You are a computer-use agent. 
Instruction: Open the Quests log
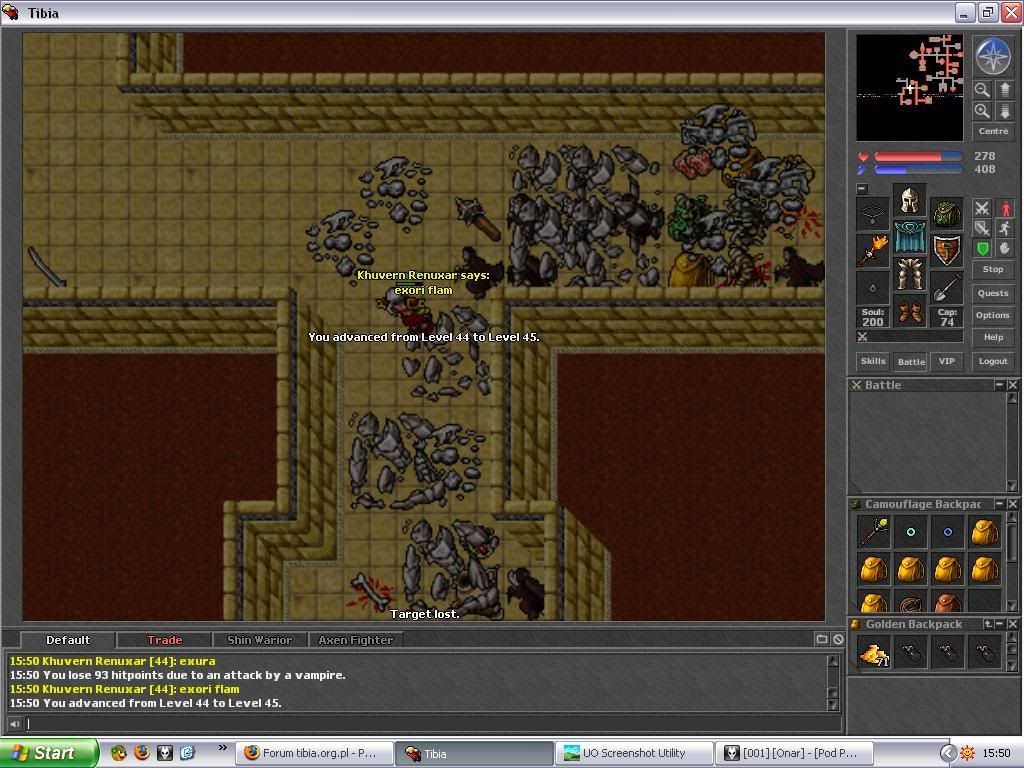pos(993,293)
